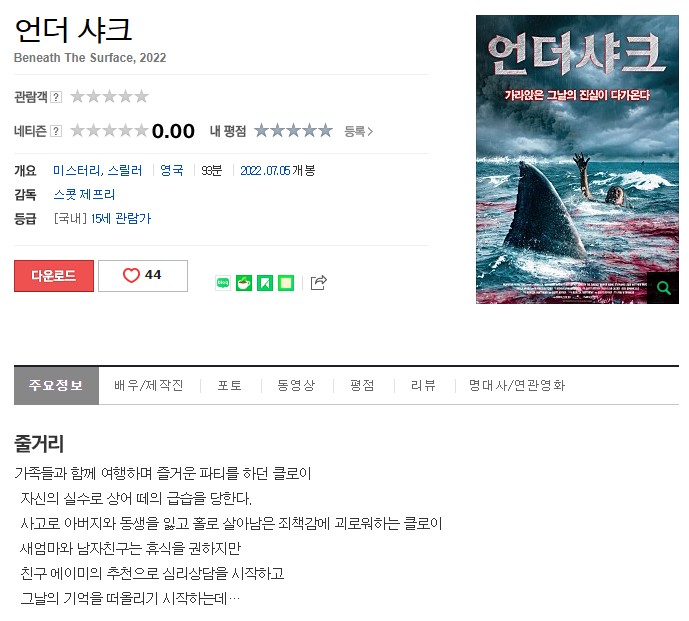Enlarge poster with magnifier icon
The image size is (689, 621).
(x=663, y=288)
